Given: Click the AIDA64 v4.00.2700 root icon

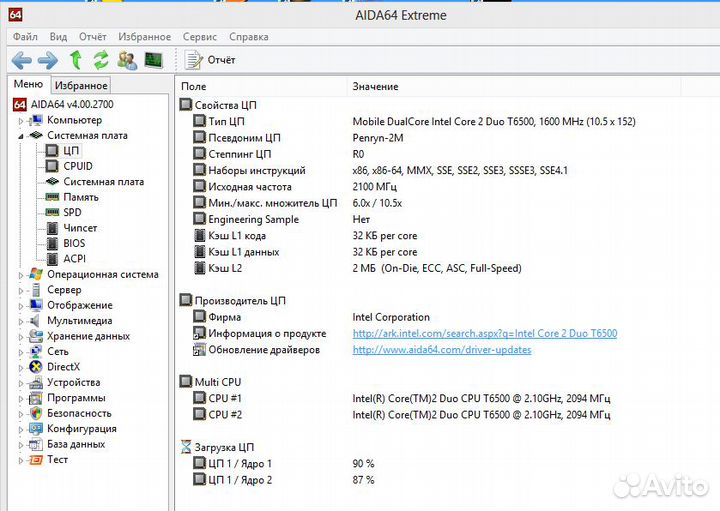Looking at the screenshot, I should 19,104.
